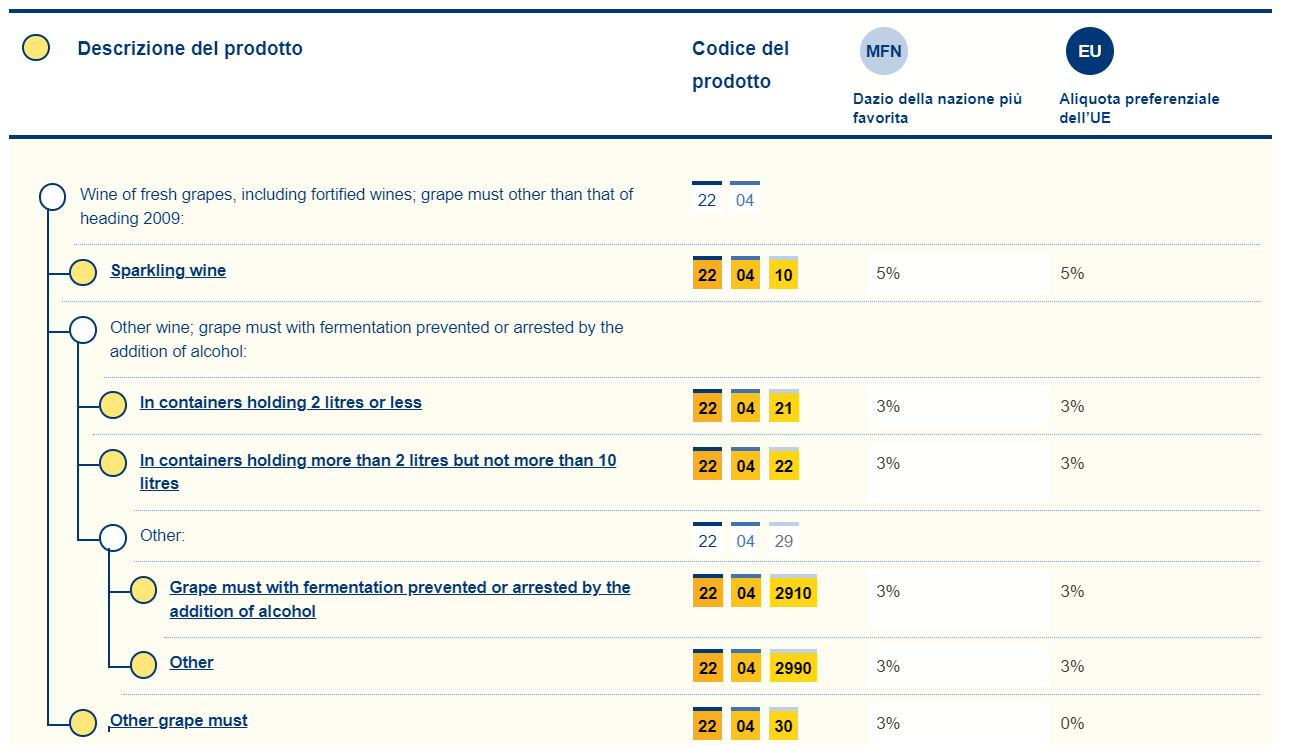The image size is (1292, 745).
Task: Select code segment 30 in Other grape must row
Action: point(783,726)
